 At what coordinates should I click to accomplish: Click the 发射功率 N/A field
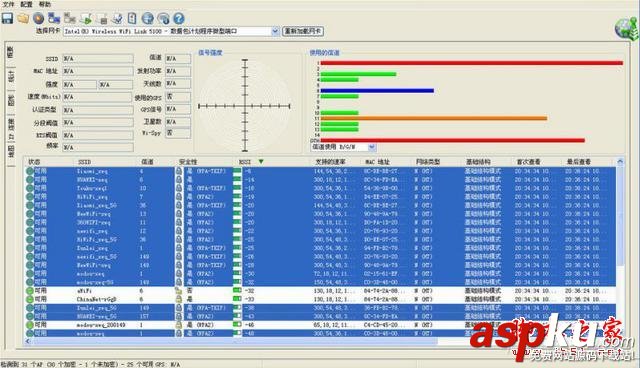(178, 71)
